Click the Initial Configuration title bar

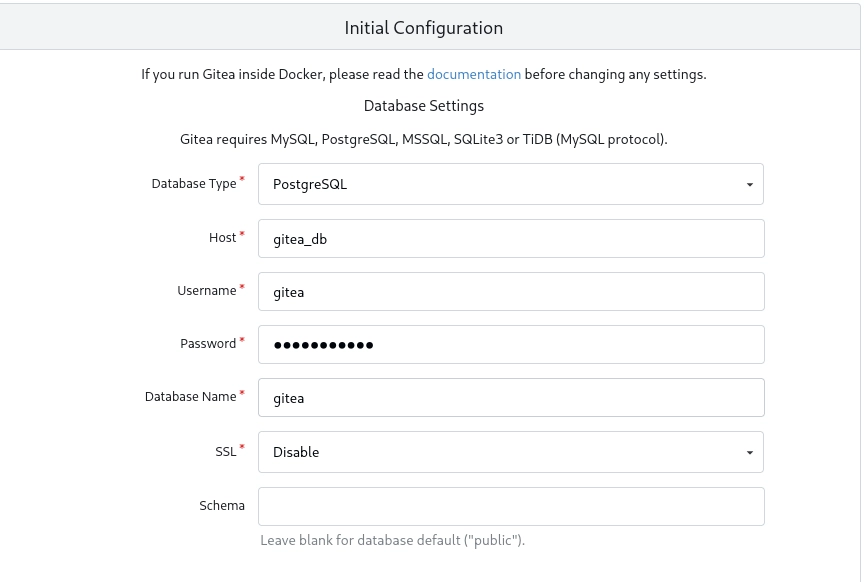click(423, 27)
